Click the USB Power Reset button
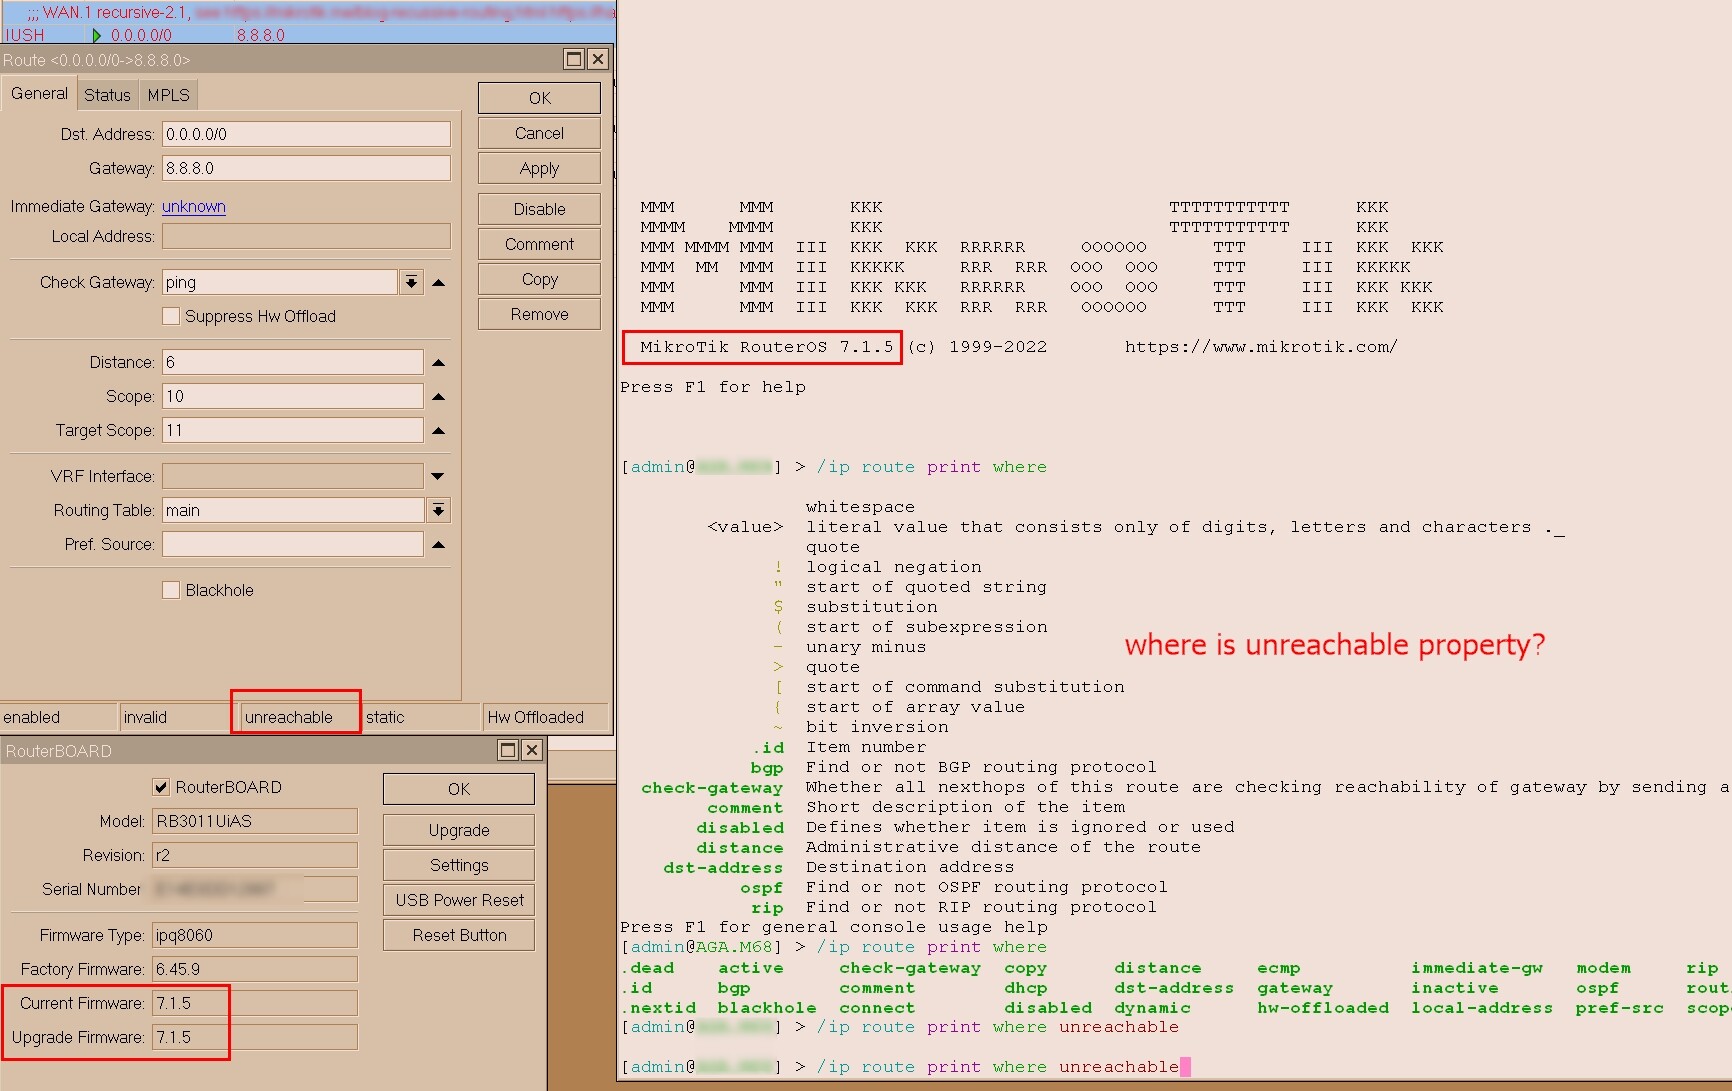 click(458, 899)
